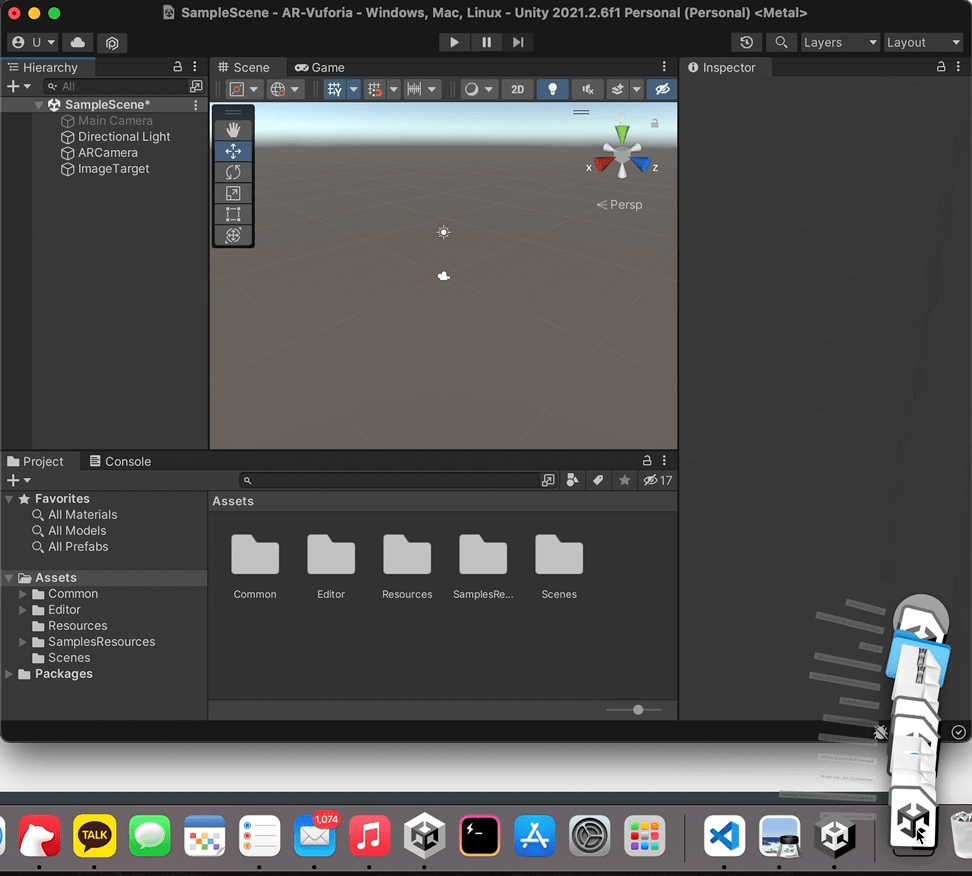Click the scene orientation gizmo cube
Image resolution: width=972 pixels, height=876 pixels.
tap(622, 153)
